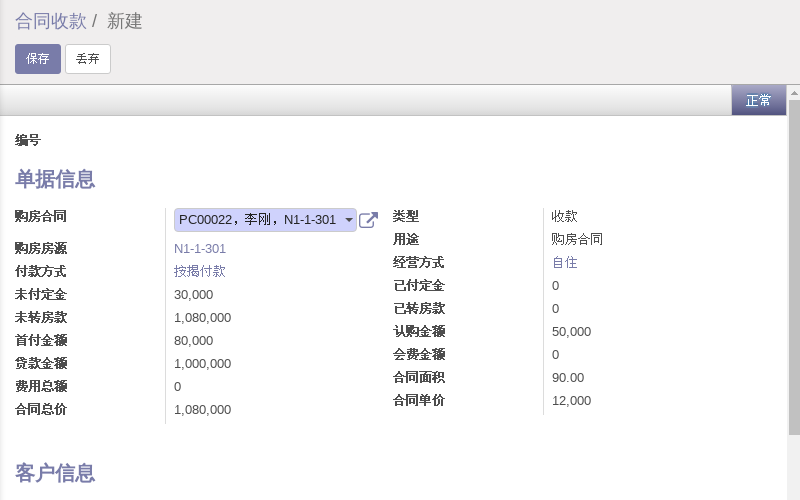
Task: Open the 按揭付款 payment method link
Action: 200,271
